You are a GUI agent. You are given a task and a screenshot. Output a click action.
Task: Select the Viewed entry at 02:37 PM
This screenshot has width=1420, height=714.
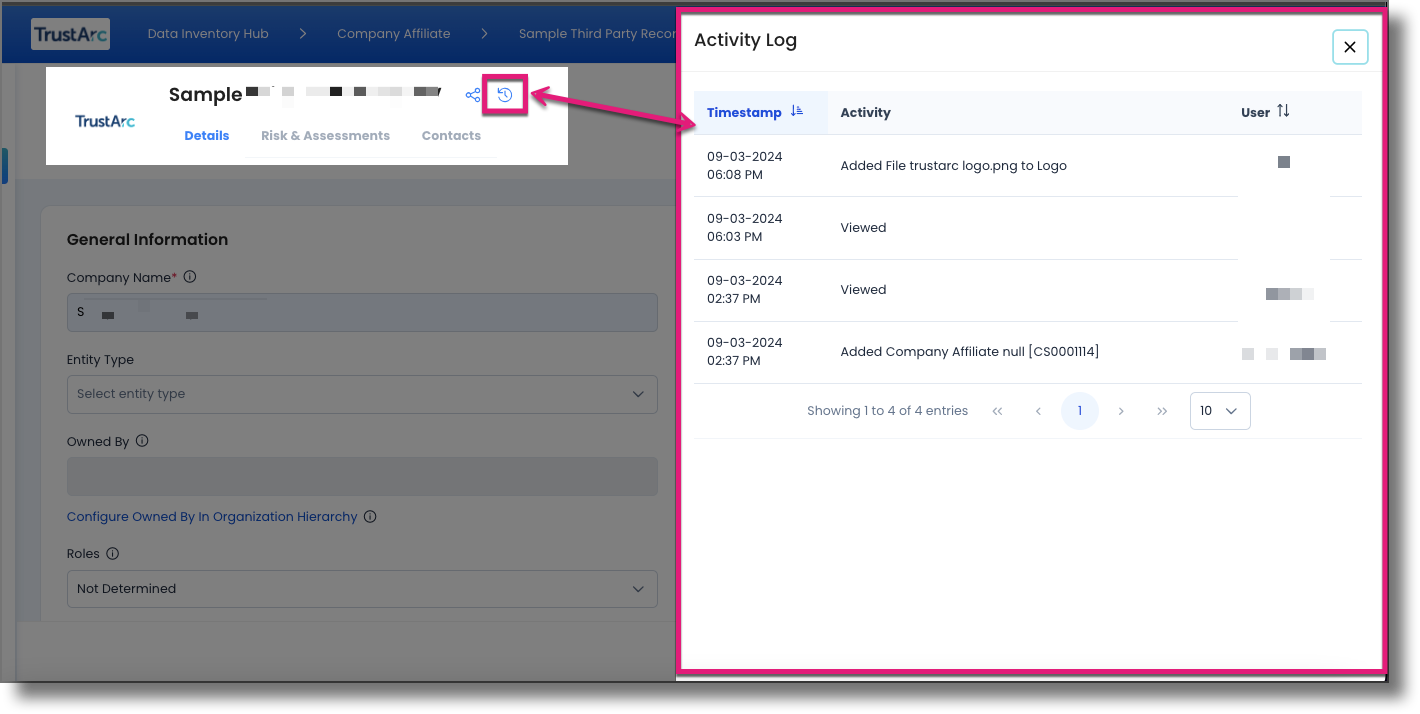point(1028,290)
